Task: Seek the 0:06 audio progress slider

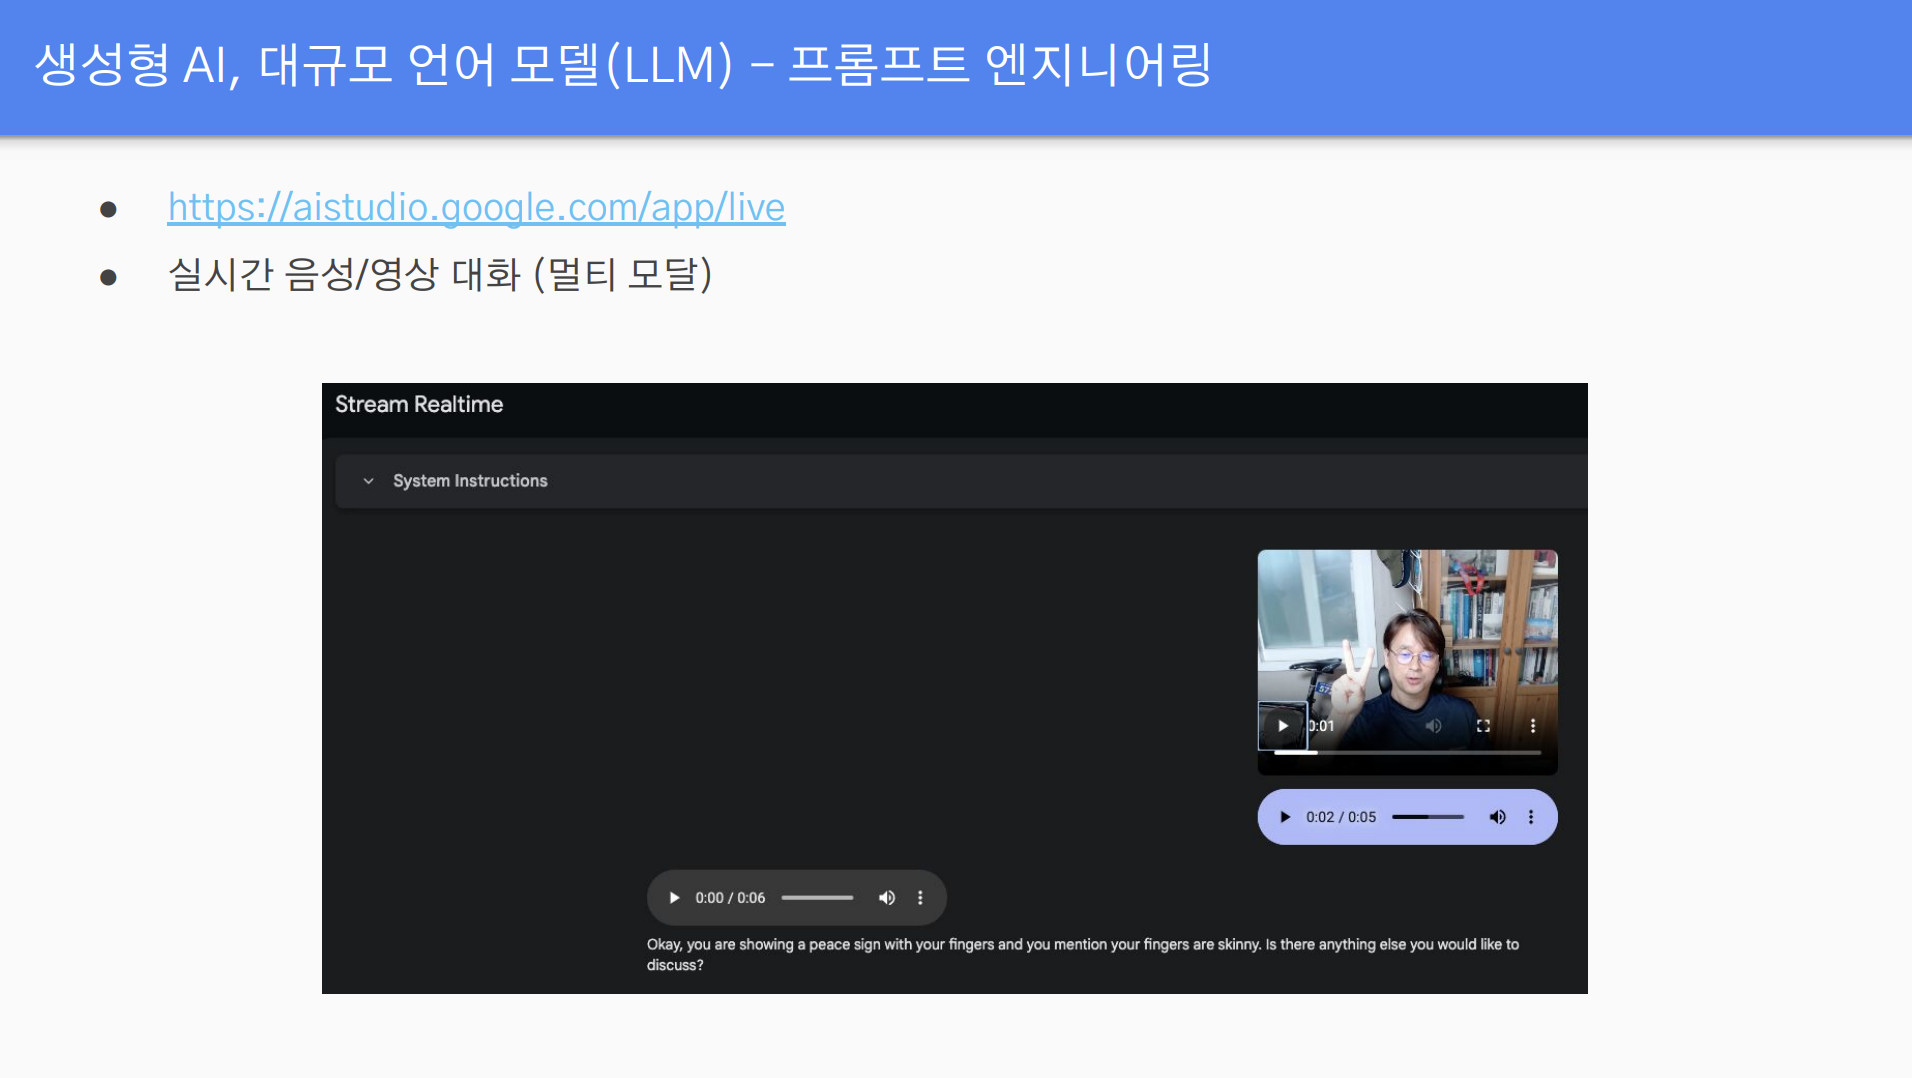Action: pyautogui.click(x=817, y=898)
